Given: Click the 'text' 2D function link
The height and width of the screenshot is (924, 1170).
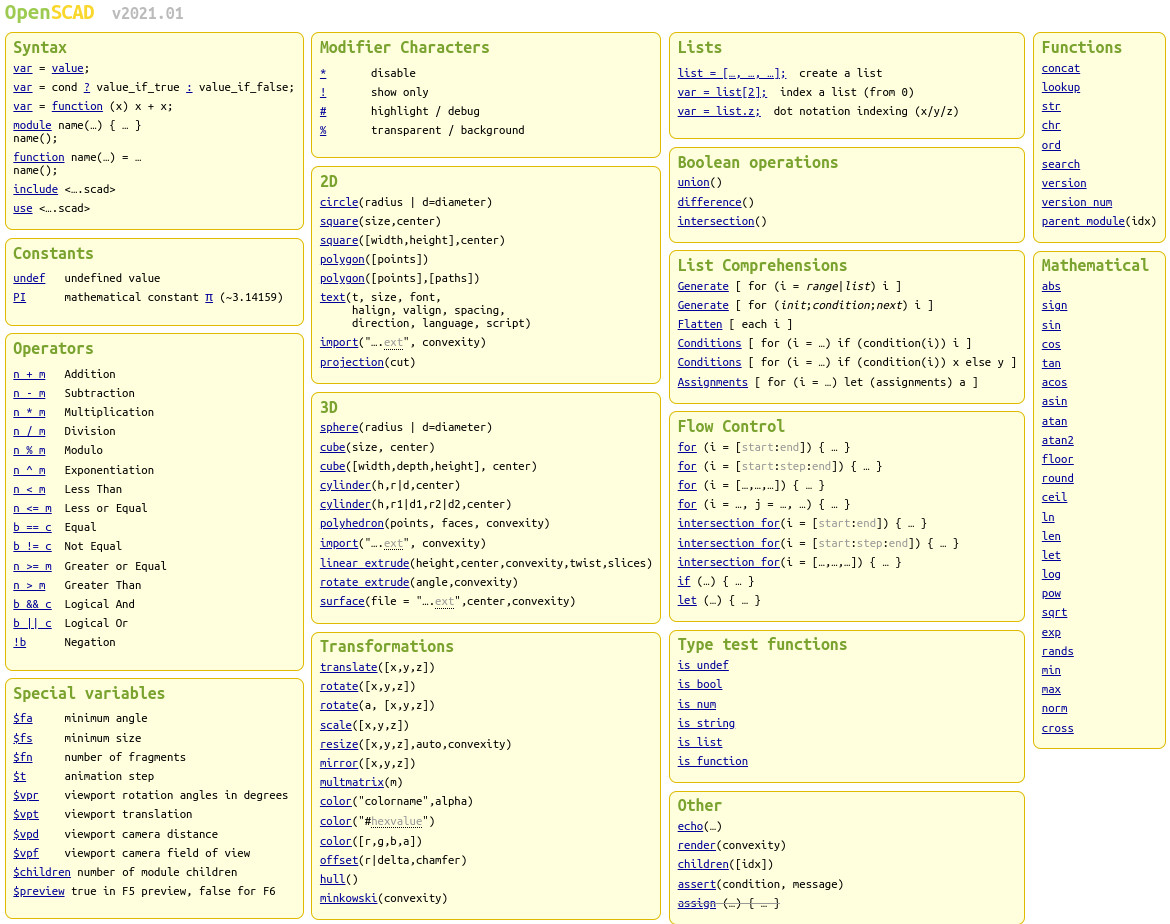Looking at the screenshot, I should tap(332, 298).
